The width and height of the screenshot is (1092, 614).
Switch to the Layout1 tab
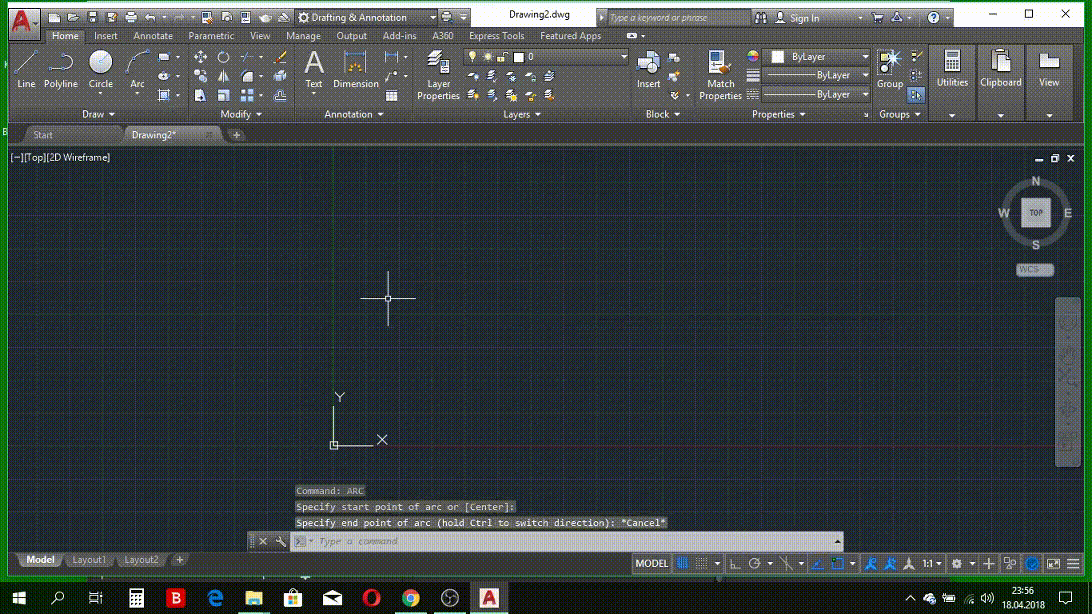pos(89,560)
